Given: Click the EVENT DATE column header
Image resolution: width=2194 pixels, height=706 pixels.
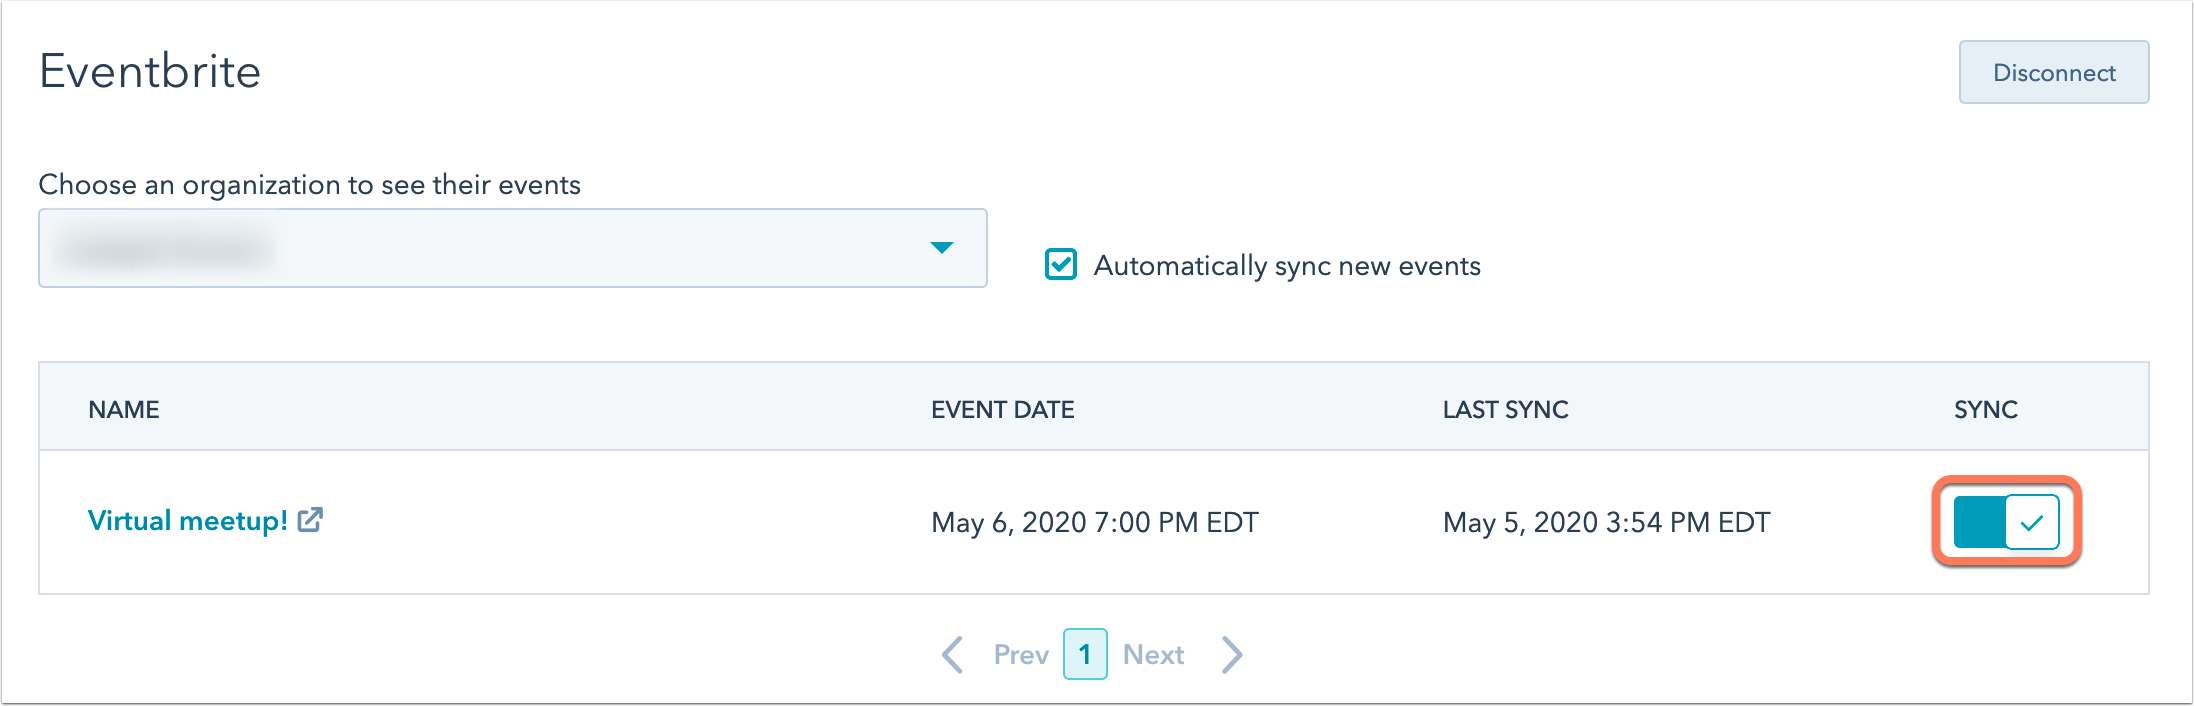Looking at the screenshot, I should pyautogui.click(x=1002, y=410).
